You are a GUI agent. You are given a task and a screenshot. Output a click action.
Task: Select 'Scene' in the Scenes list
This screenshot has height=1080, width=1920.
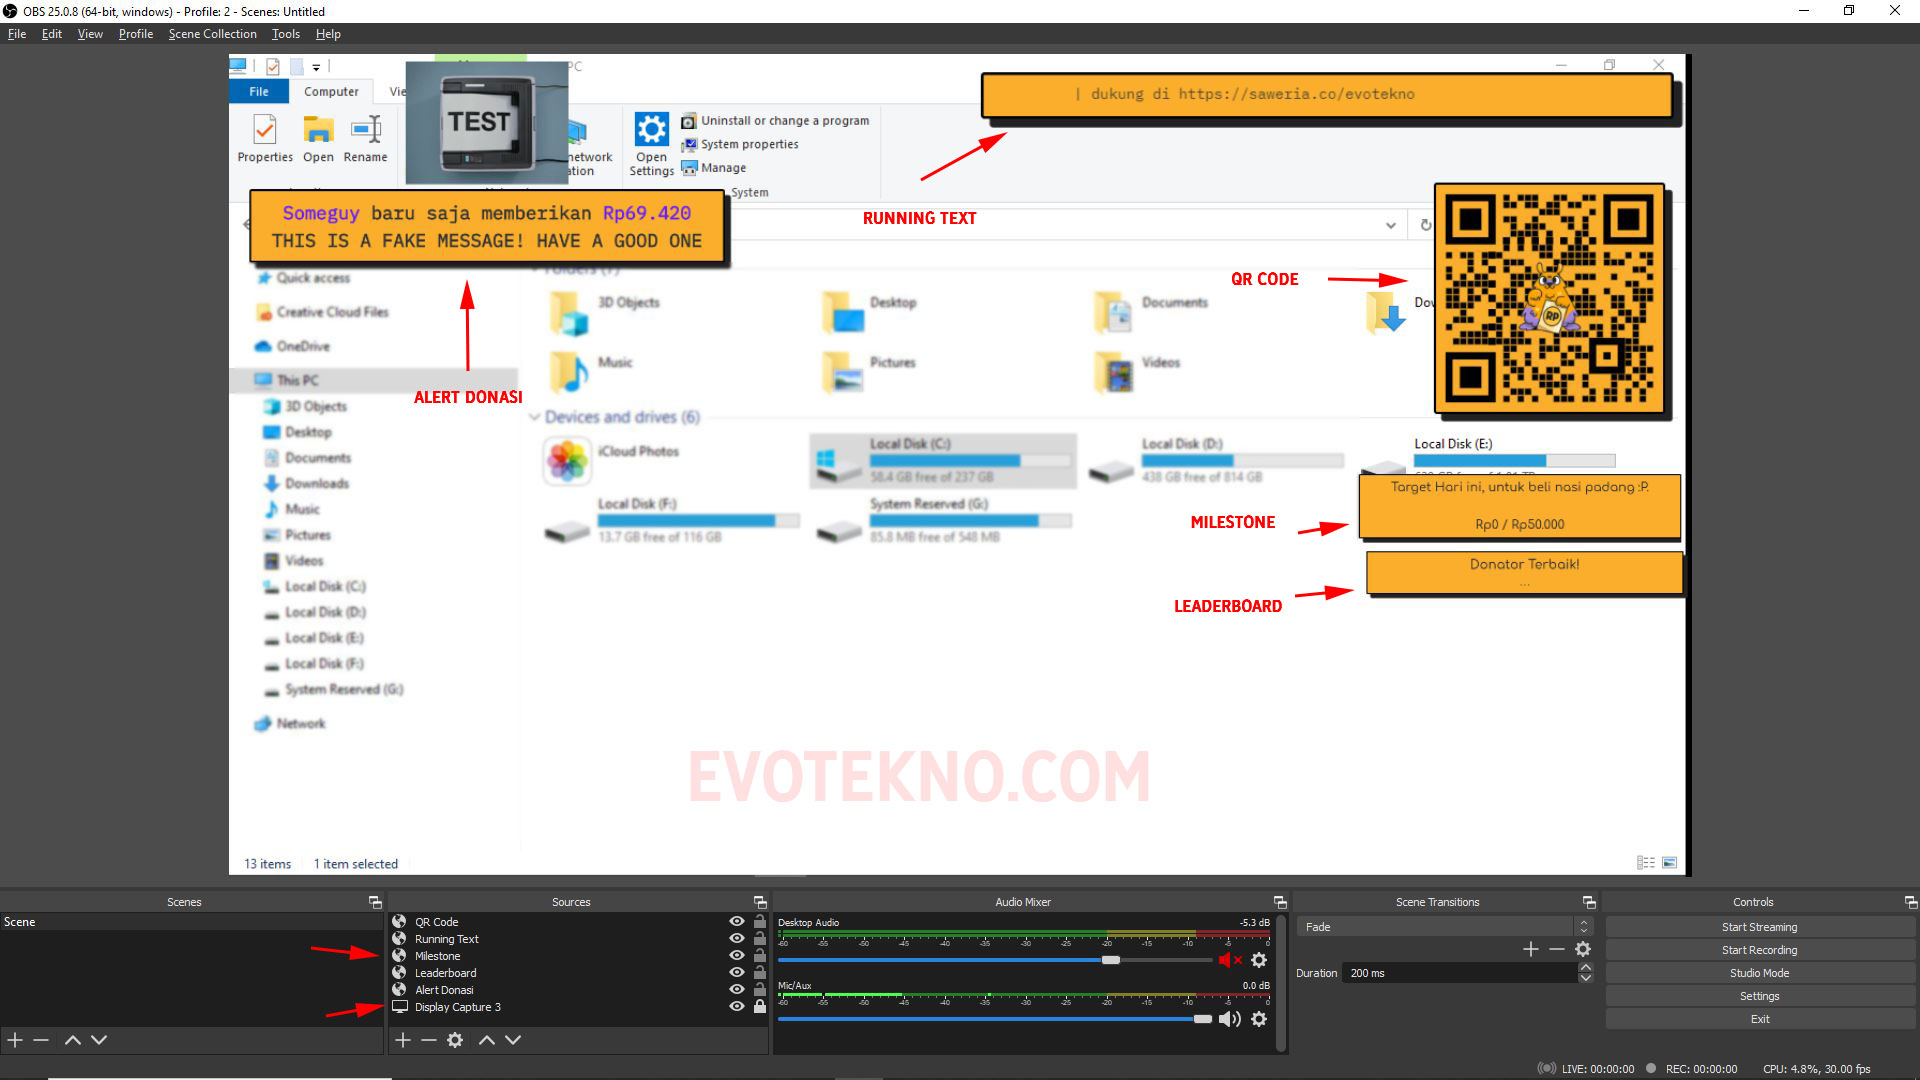(190, 922)
